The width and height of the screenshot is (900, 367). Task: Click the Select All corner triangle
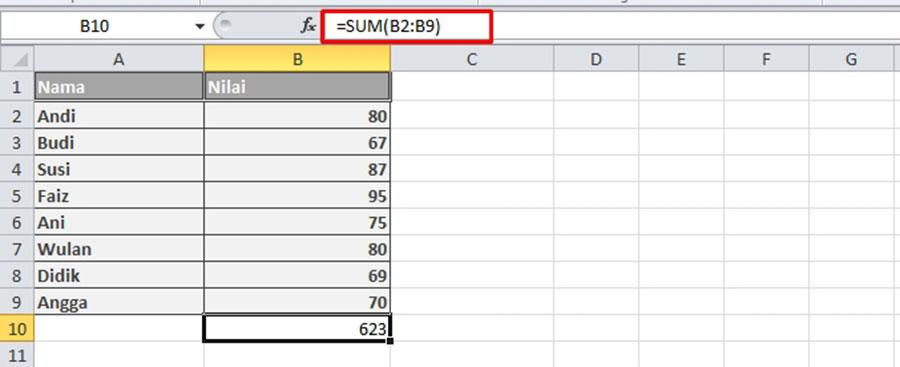(17, 59)
